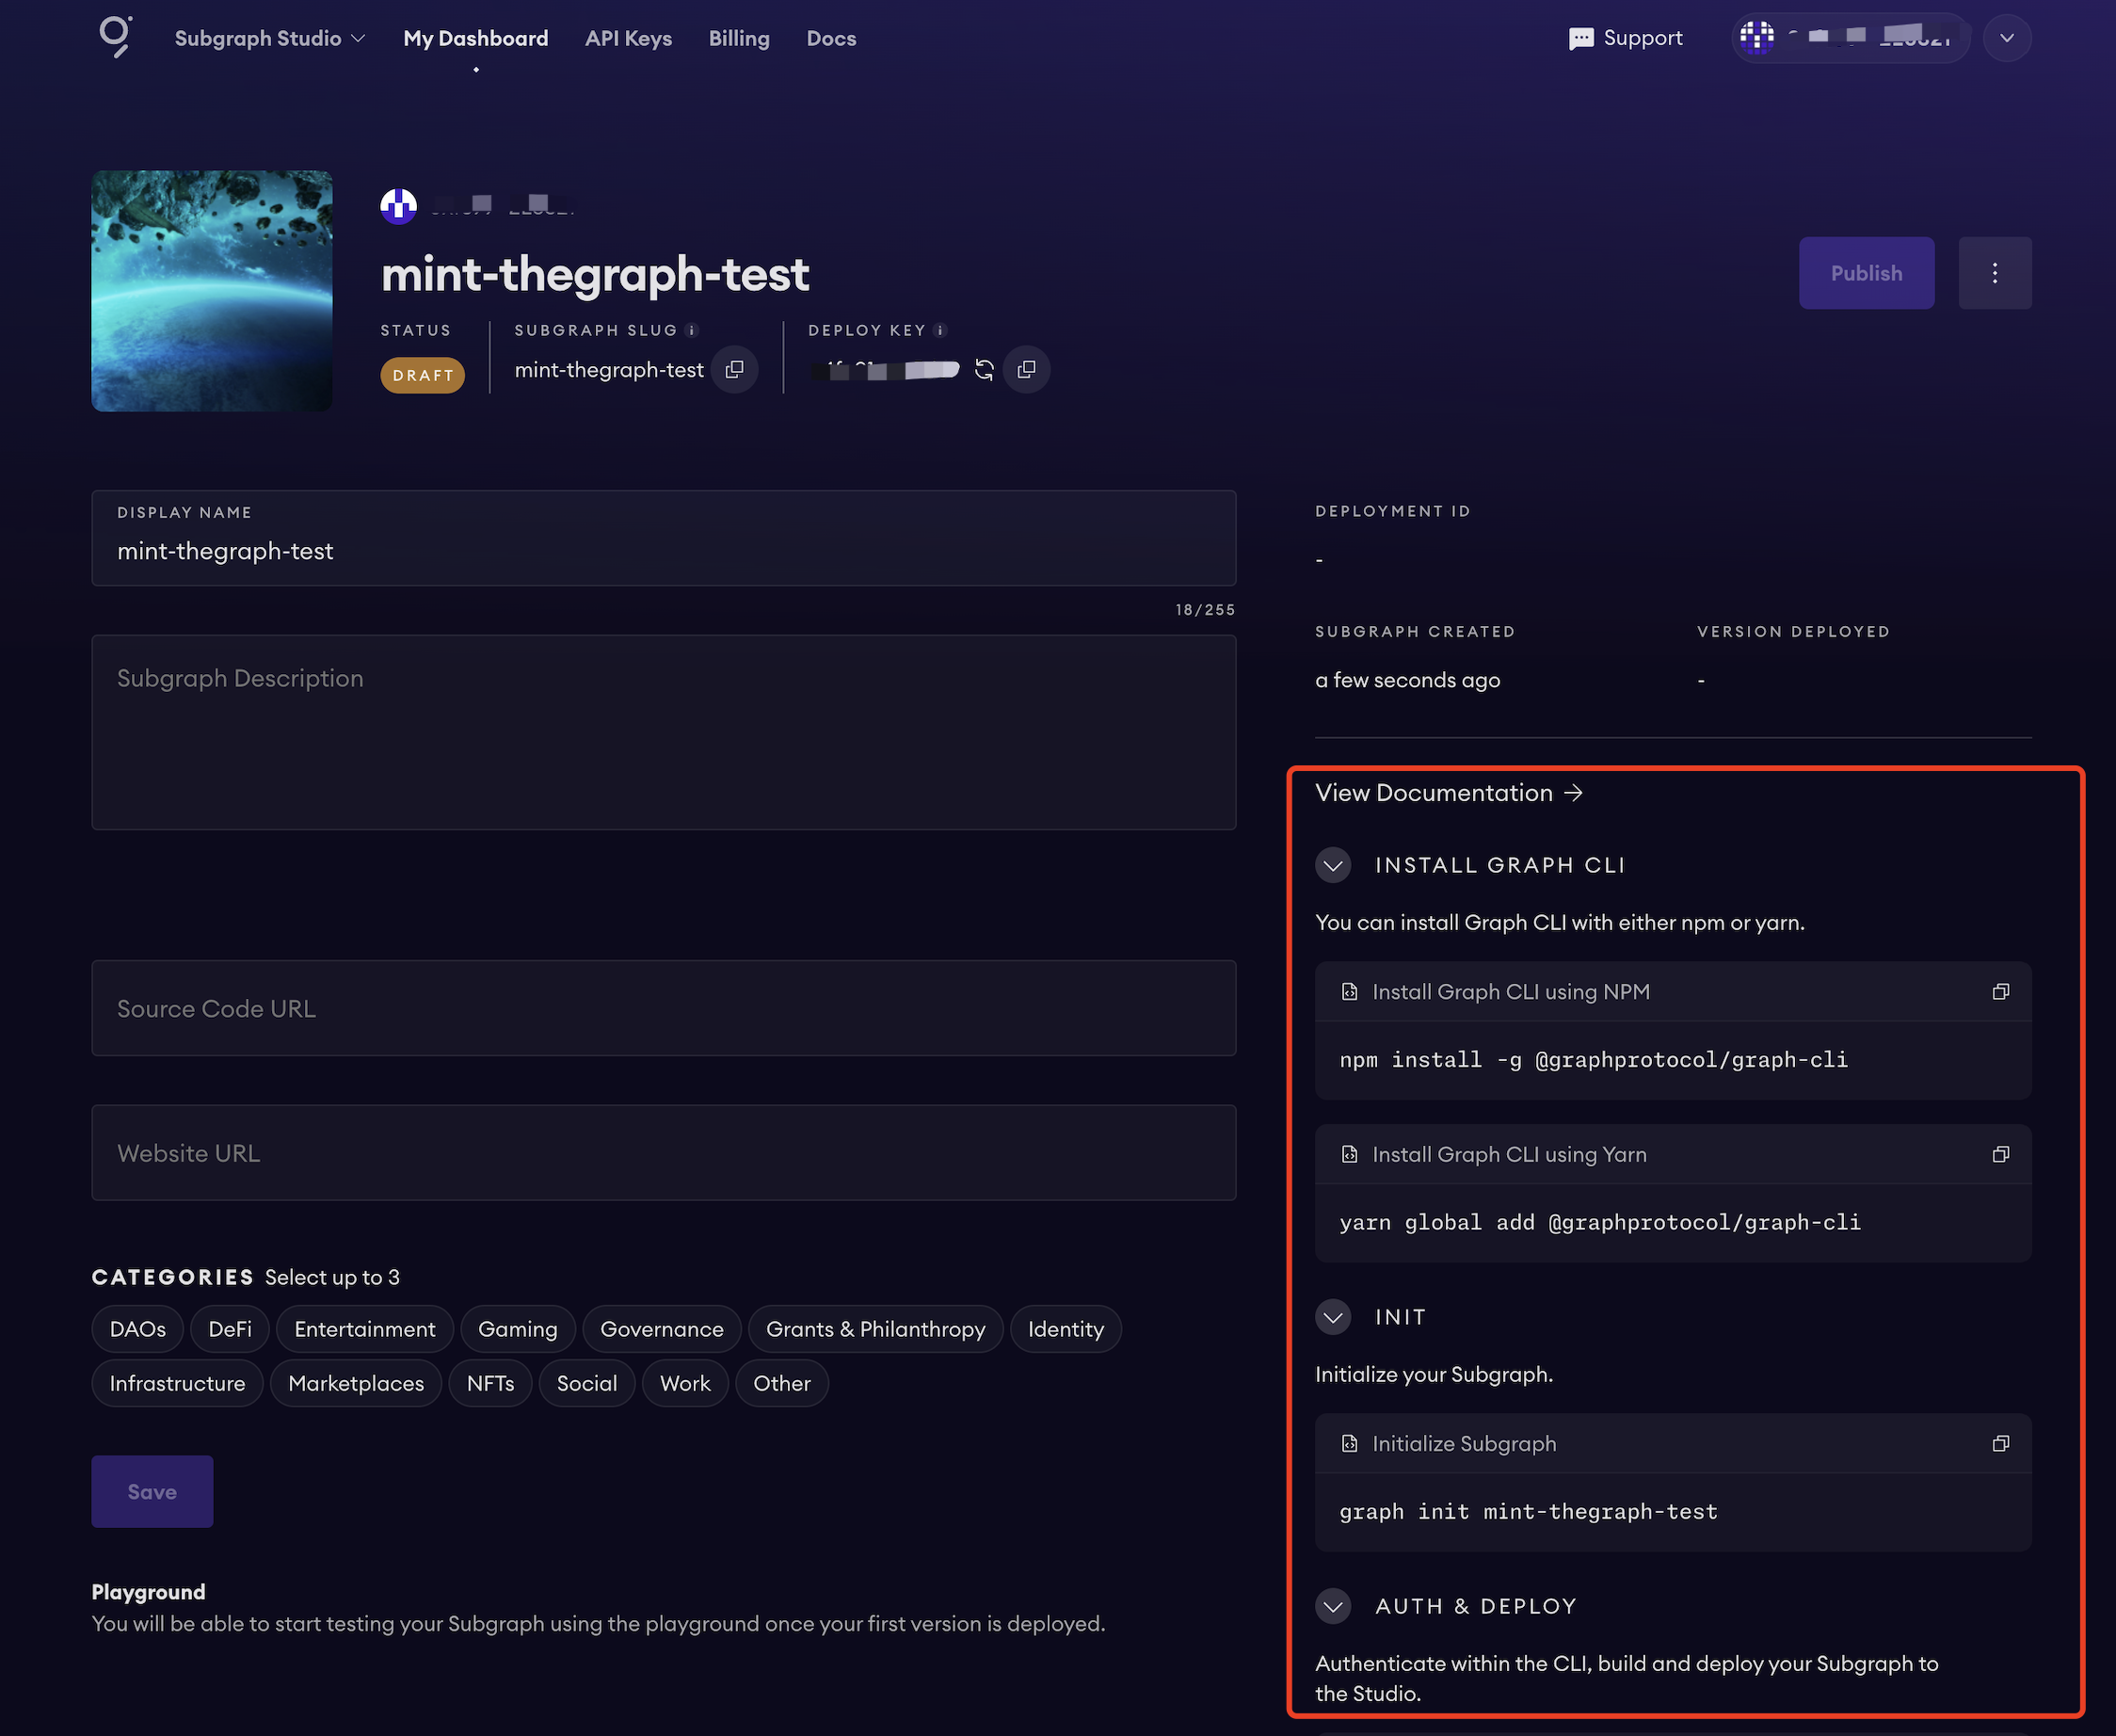2116x1736 pixels.
Task: Click file icon beside Install using Yarn
Action: (1349, 1154)
